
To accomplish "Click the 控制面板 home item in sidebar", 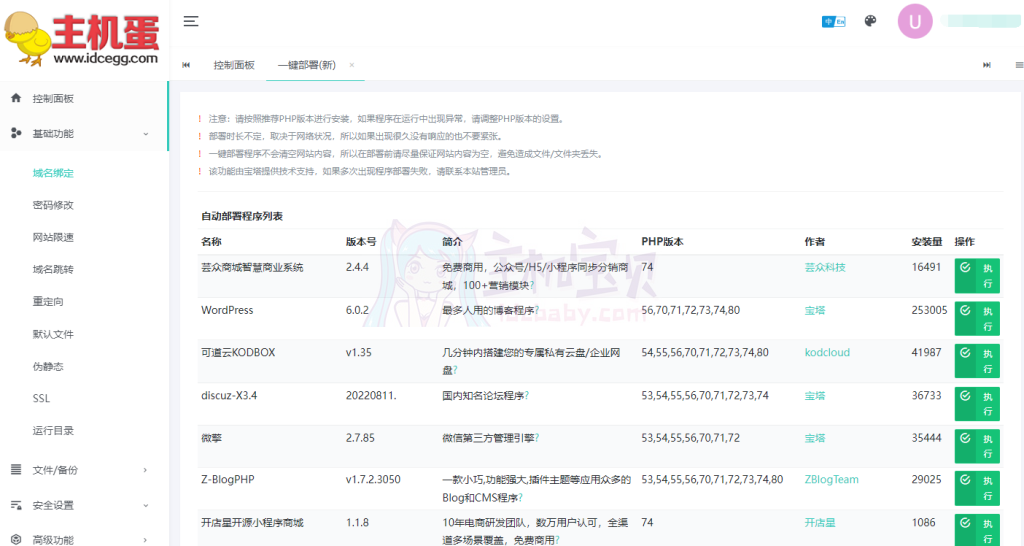I will [52, 99].
